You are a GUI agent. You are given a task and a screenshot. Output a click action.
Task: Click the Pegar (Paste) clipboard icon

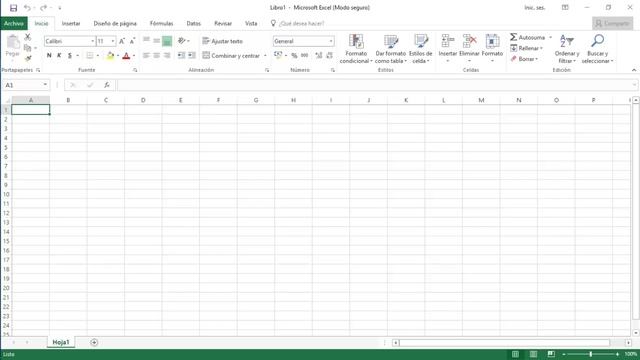pos(13,42)
